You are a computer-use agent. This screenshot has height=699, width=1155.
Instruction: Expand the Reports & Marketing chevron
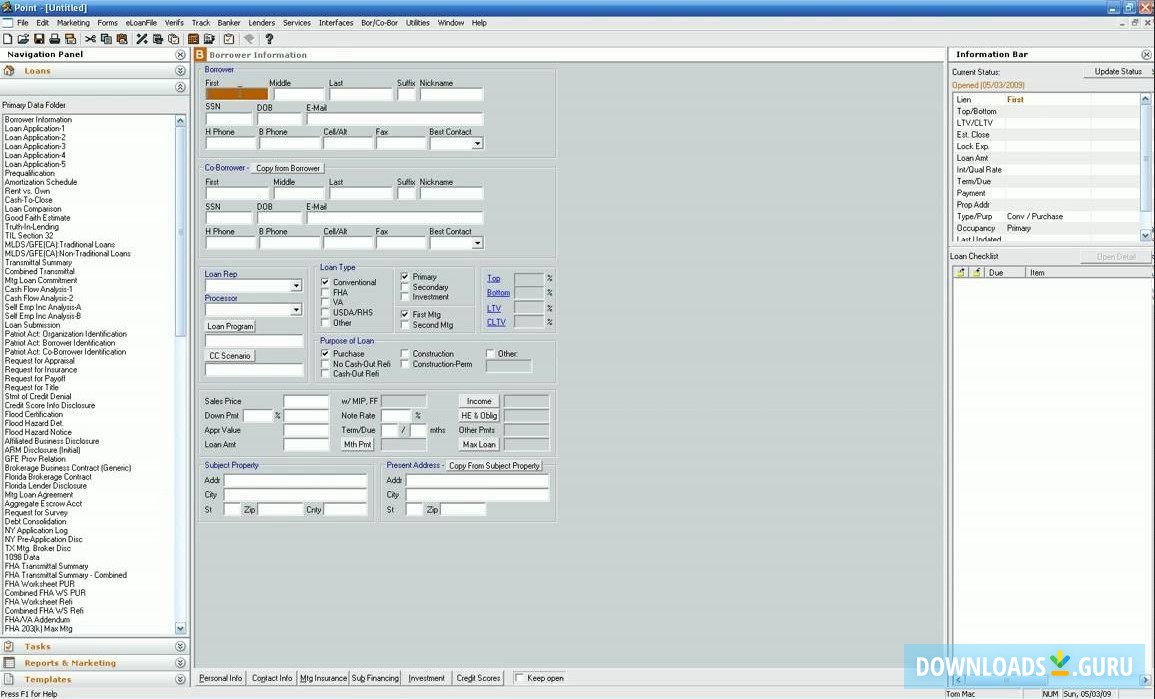coord(180,663)
